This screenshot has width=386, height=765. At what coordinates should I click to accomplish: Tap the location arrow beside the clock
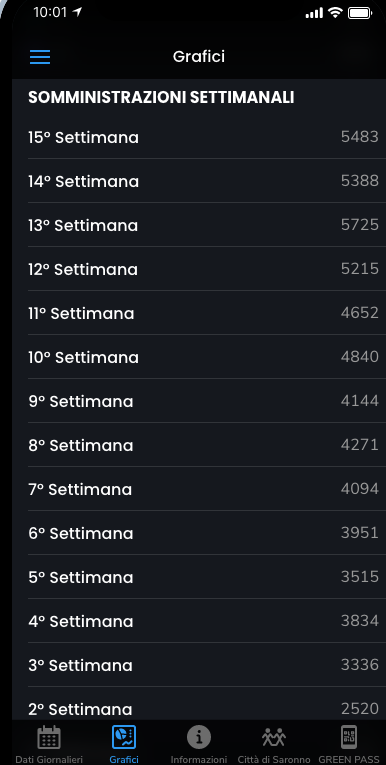pyautogui.click(x=77, y=13)
